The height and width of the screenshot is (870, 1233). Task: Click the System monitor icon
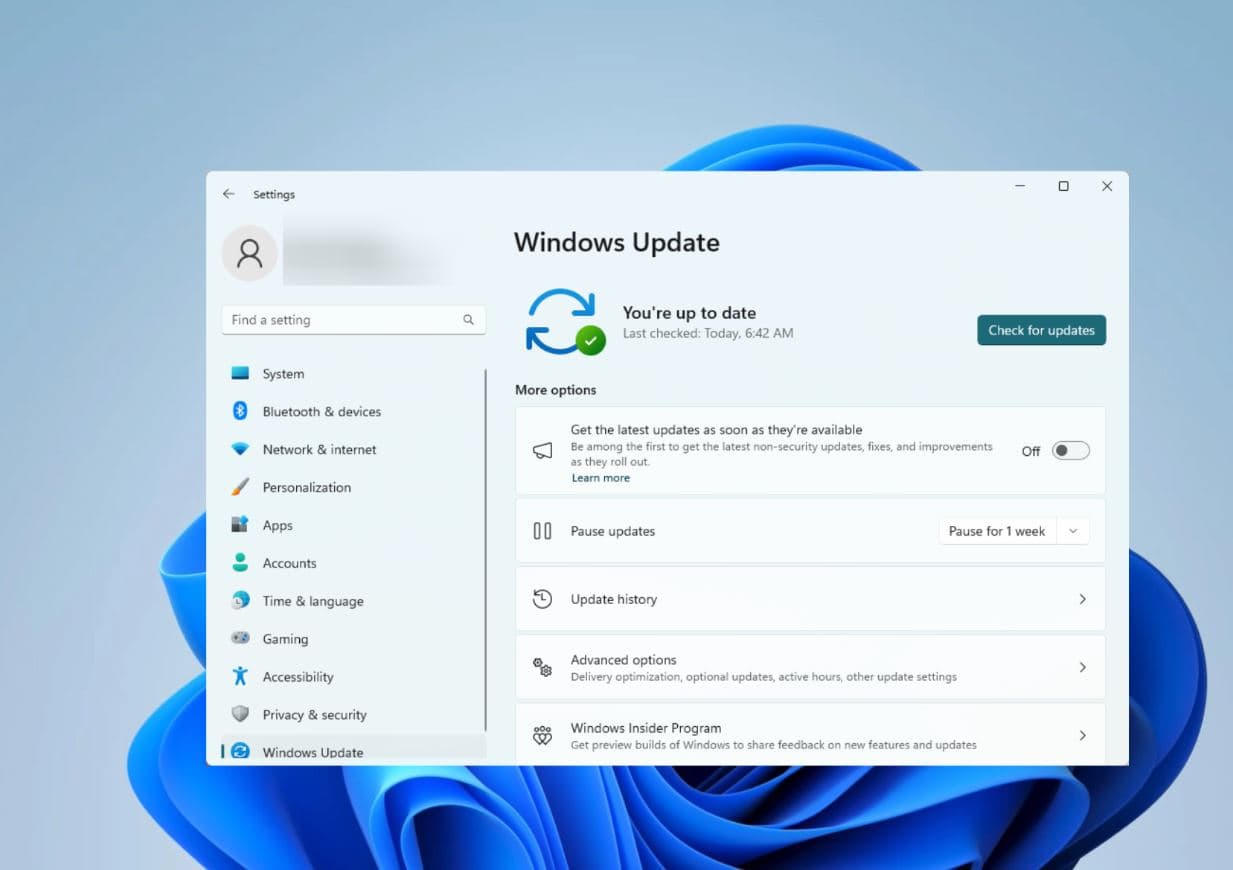[x=240, y=373]
